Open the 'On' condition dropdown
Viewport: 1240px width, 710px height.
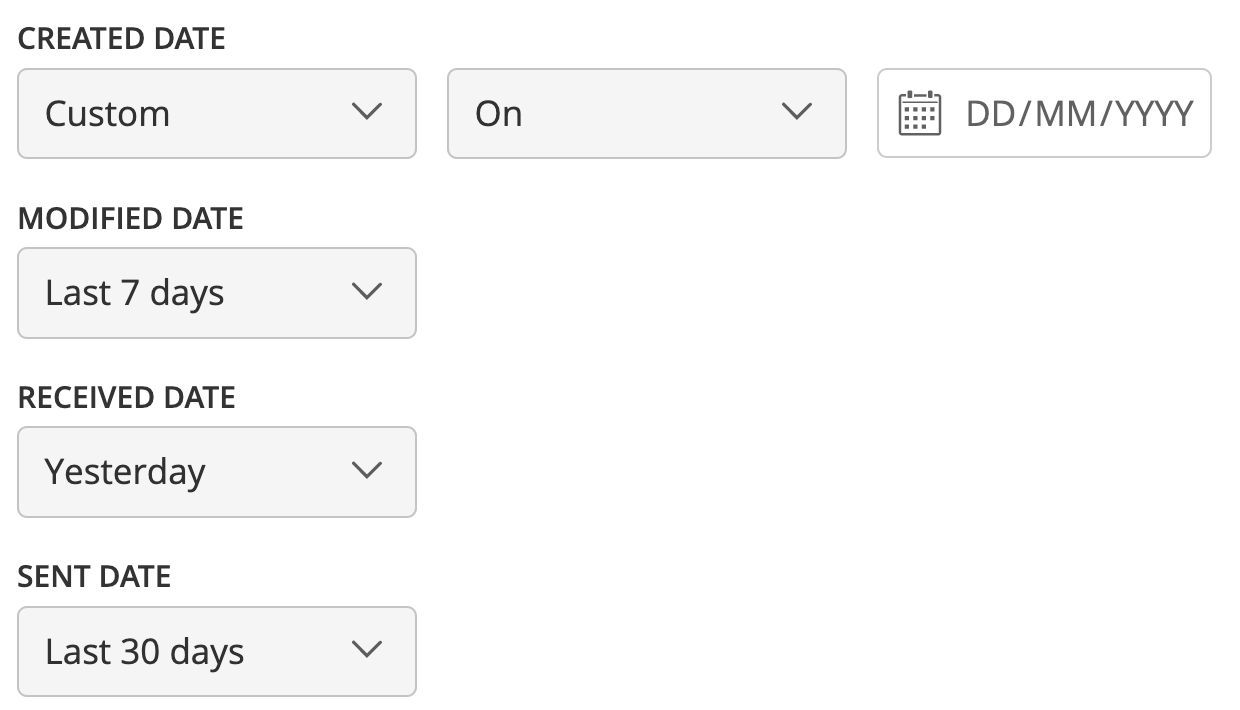click(x=646, y=113)
